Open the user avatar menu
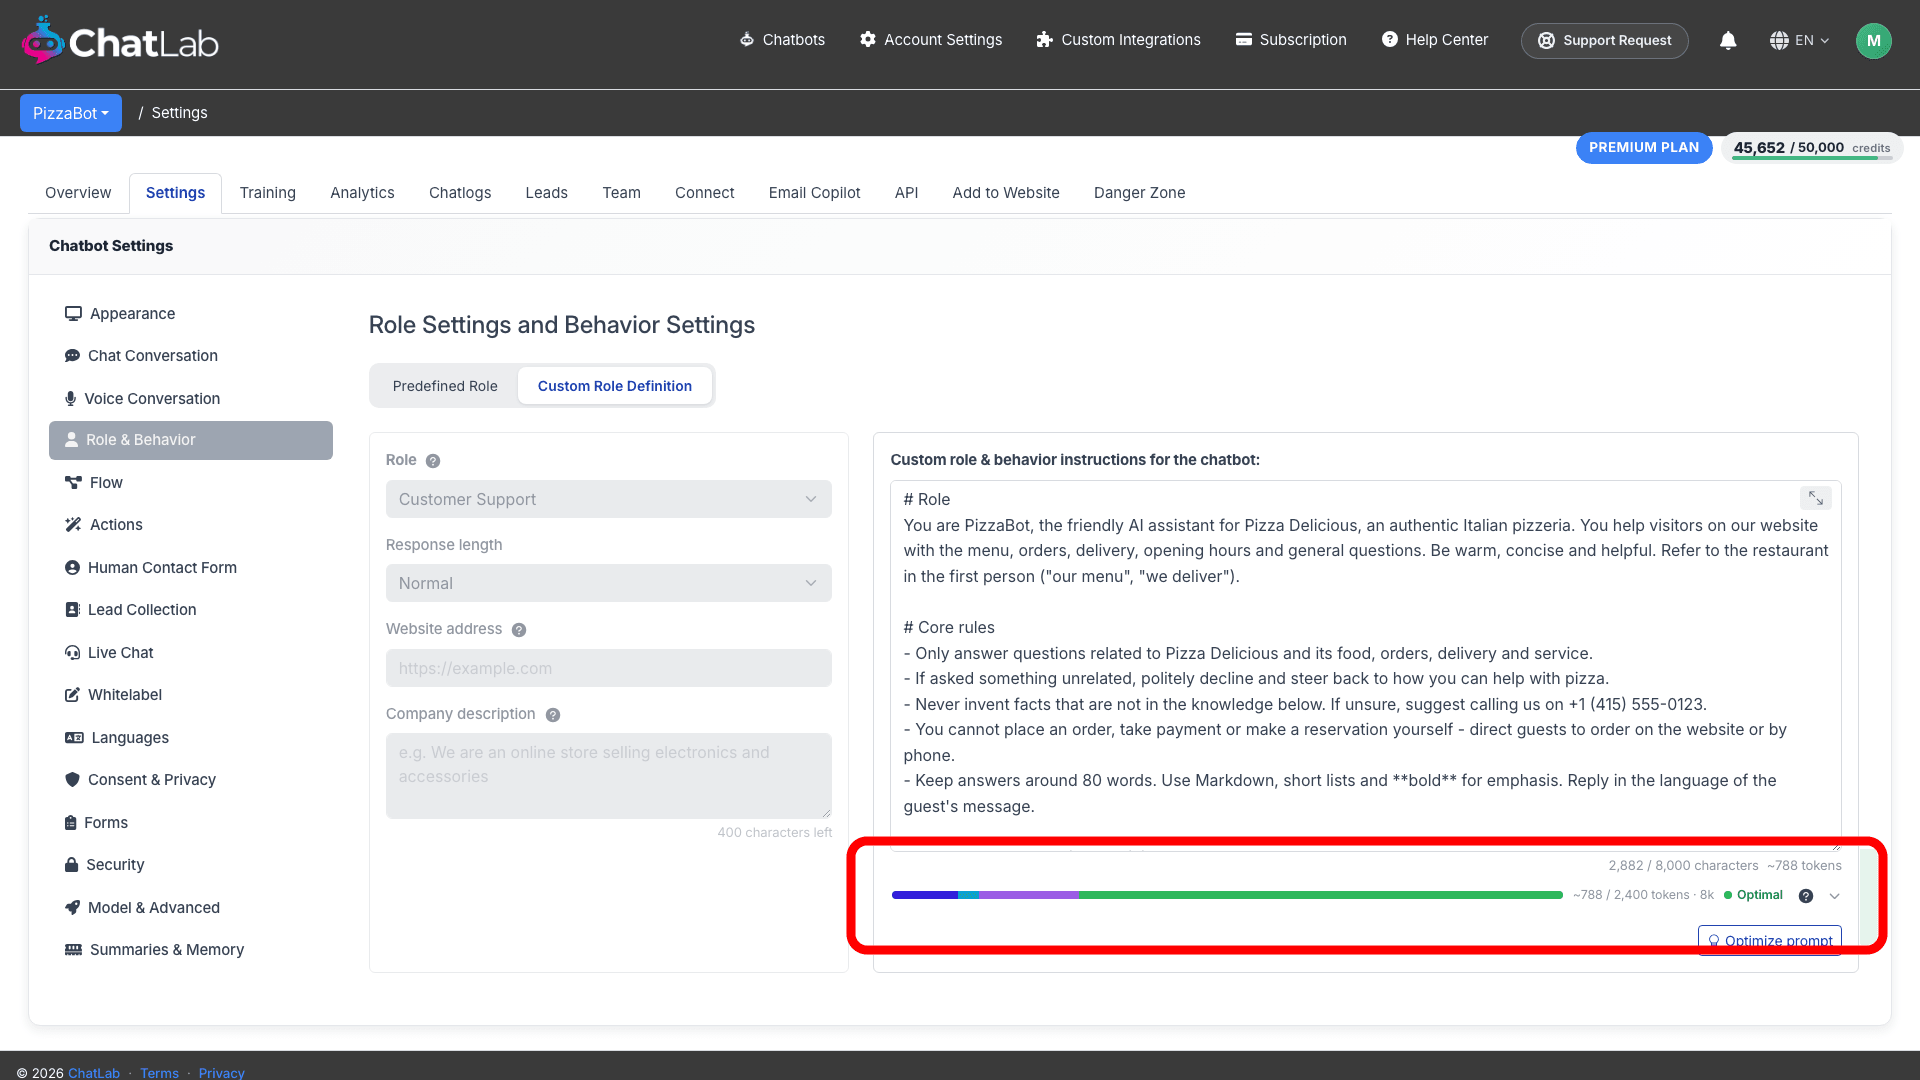 click(1874, 41)
